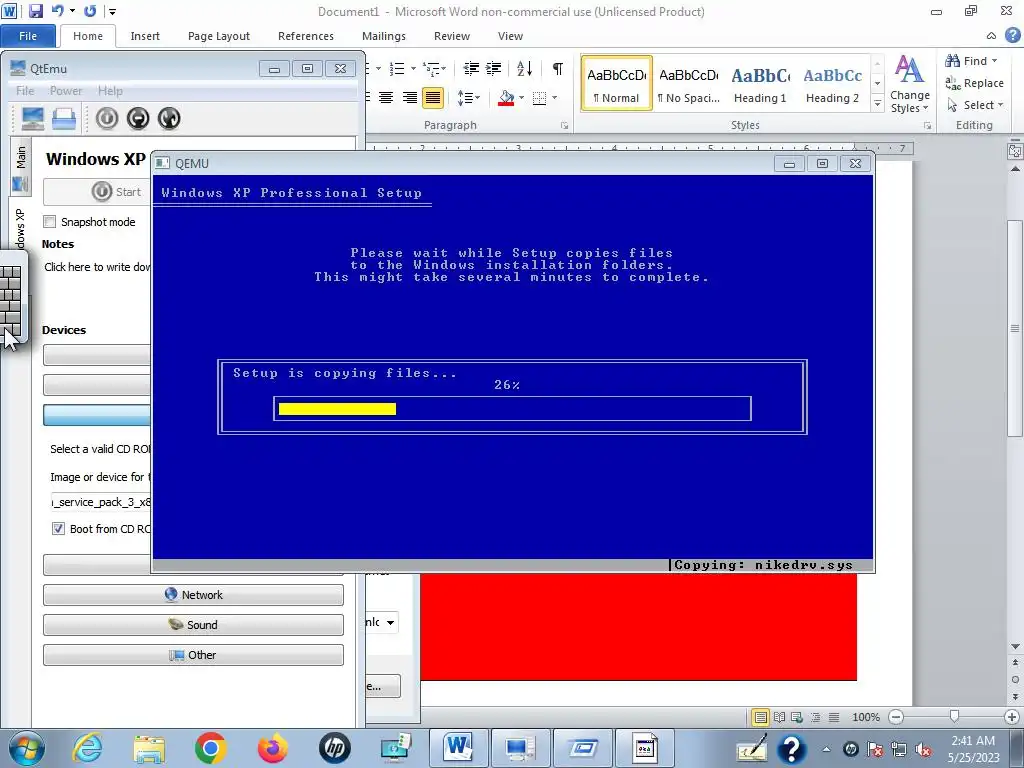
Task: Switch to the Insert ribbon tab
Action: pyautogui.click(x=145, y=36)
